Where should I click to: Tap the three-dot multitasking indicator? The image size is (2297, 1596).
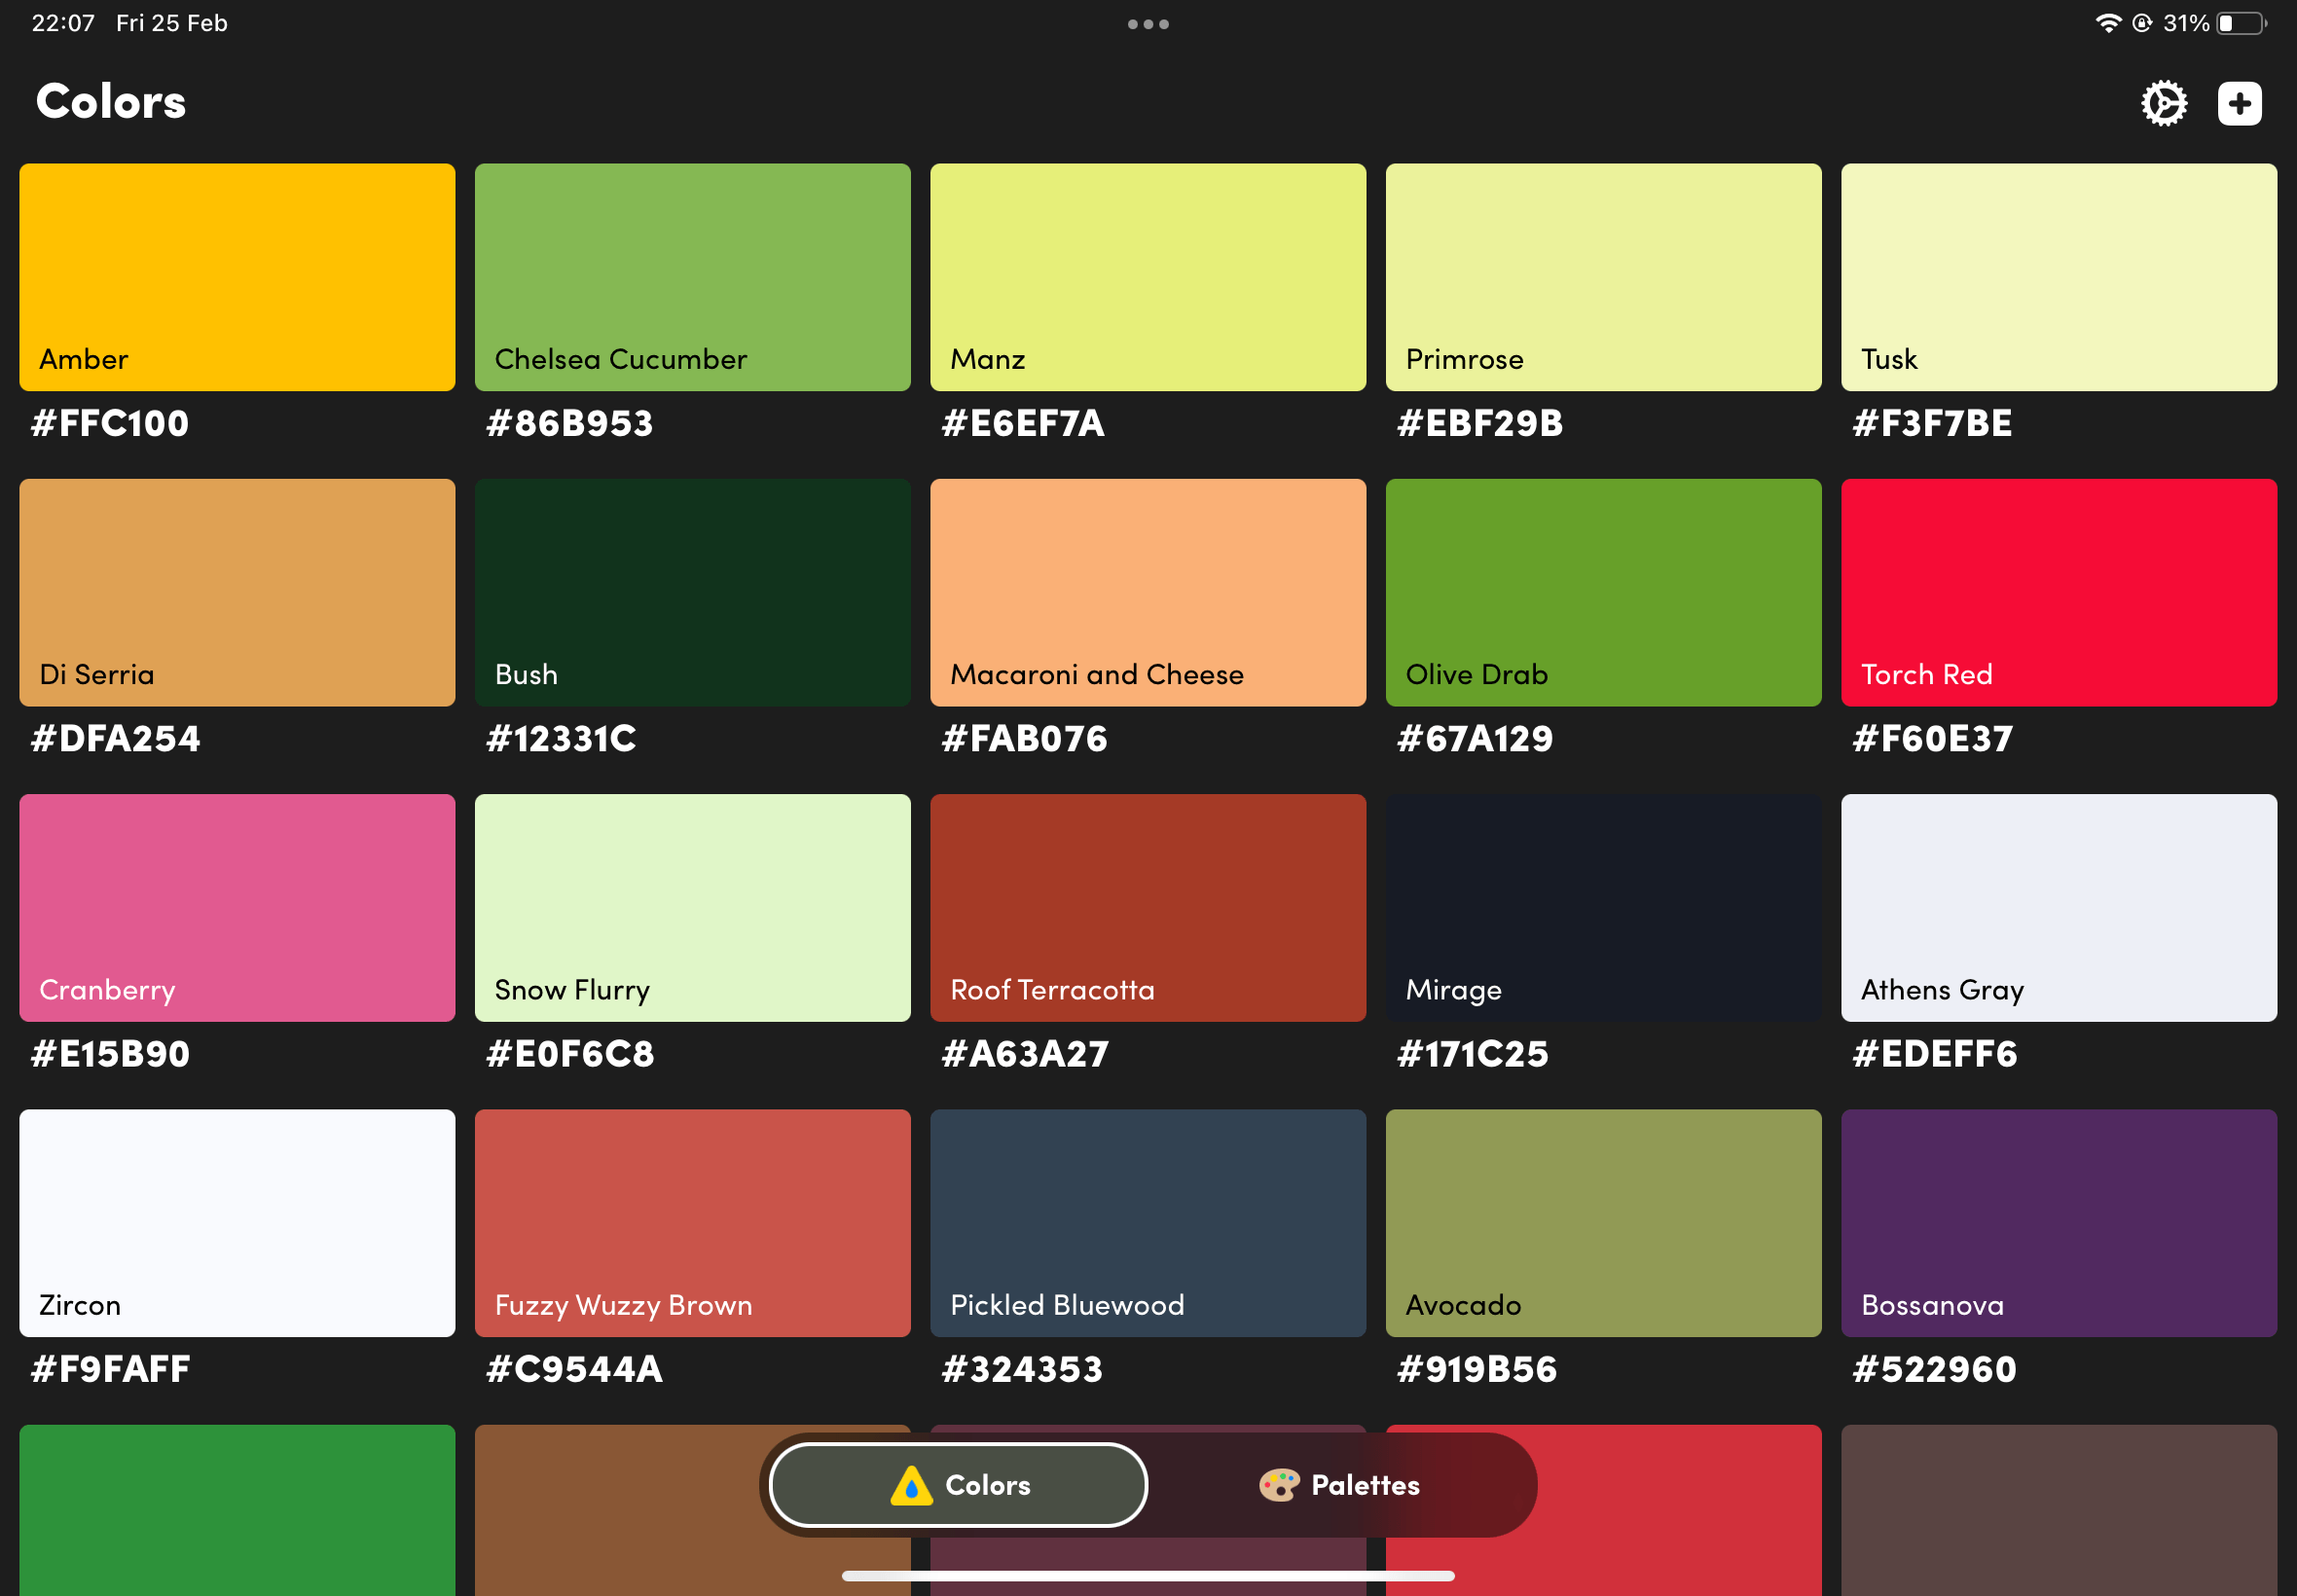coord(1148,24)
